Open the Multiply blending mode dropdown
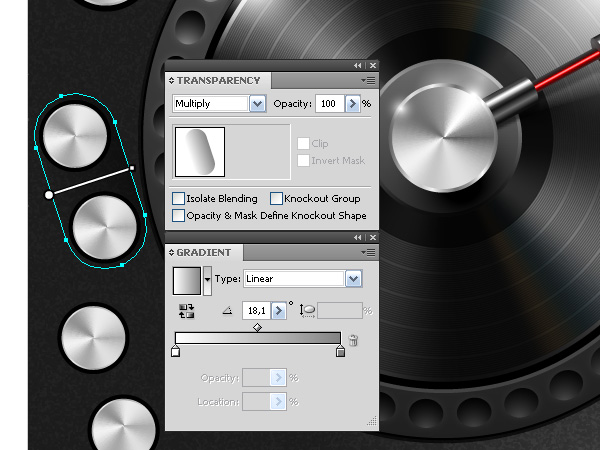 pyautogui.click(x=258, y=104)
